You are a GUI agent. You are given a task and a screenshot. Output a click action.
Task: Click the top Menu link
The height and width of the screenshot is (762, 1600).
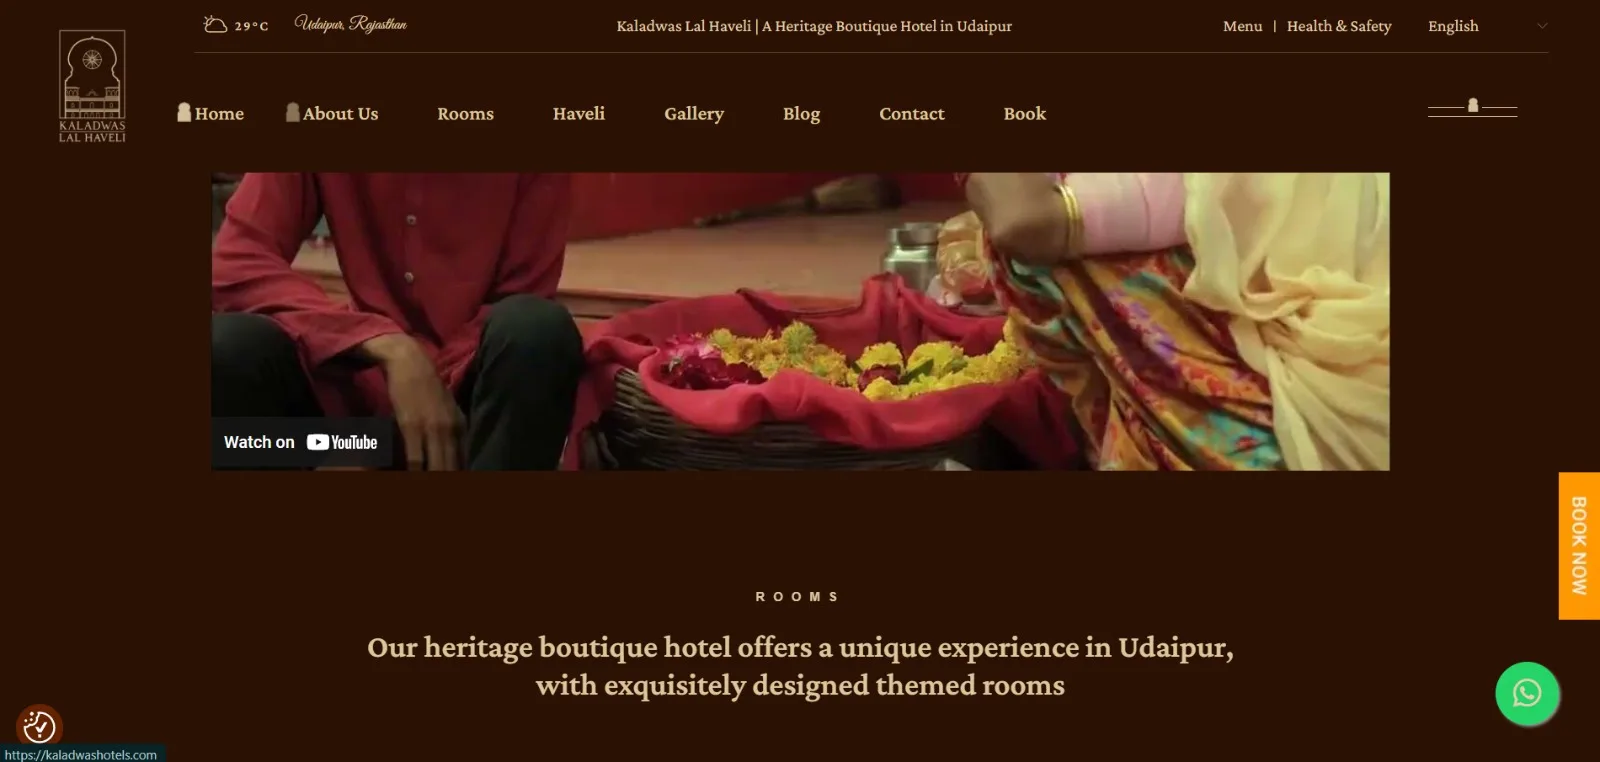tap(1242, 26)
